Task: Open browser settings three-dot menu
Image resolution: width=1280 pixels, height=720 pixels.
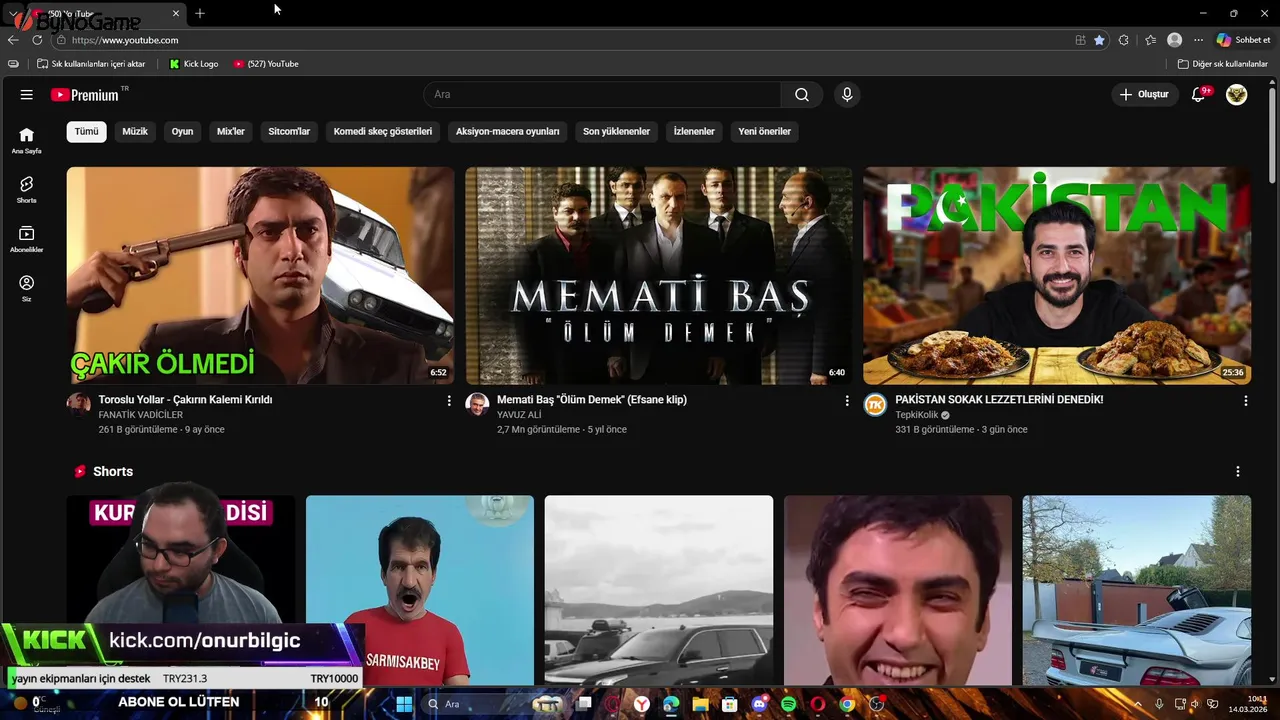Action: 1198,40
